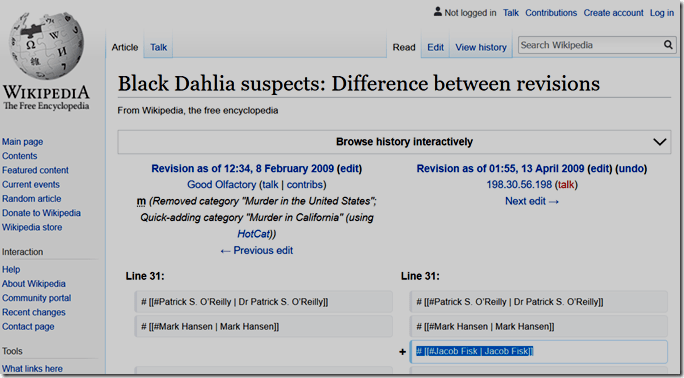The image size is (684, 378).
Task: Open Recent changes in the sidebar
Action: click(x=34, y=312)
